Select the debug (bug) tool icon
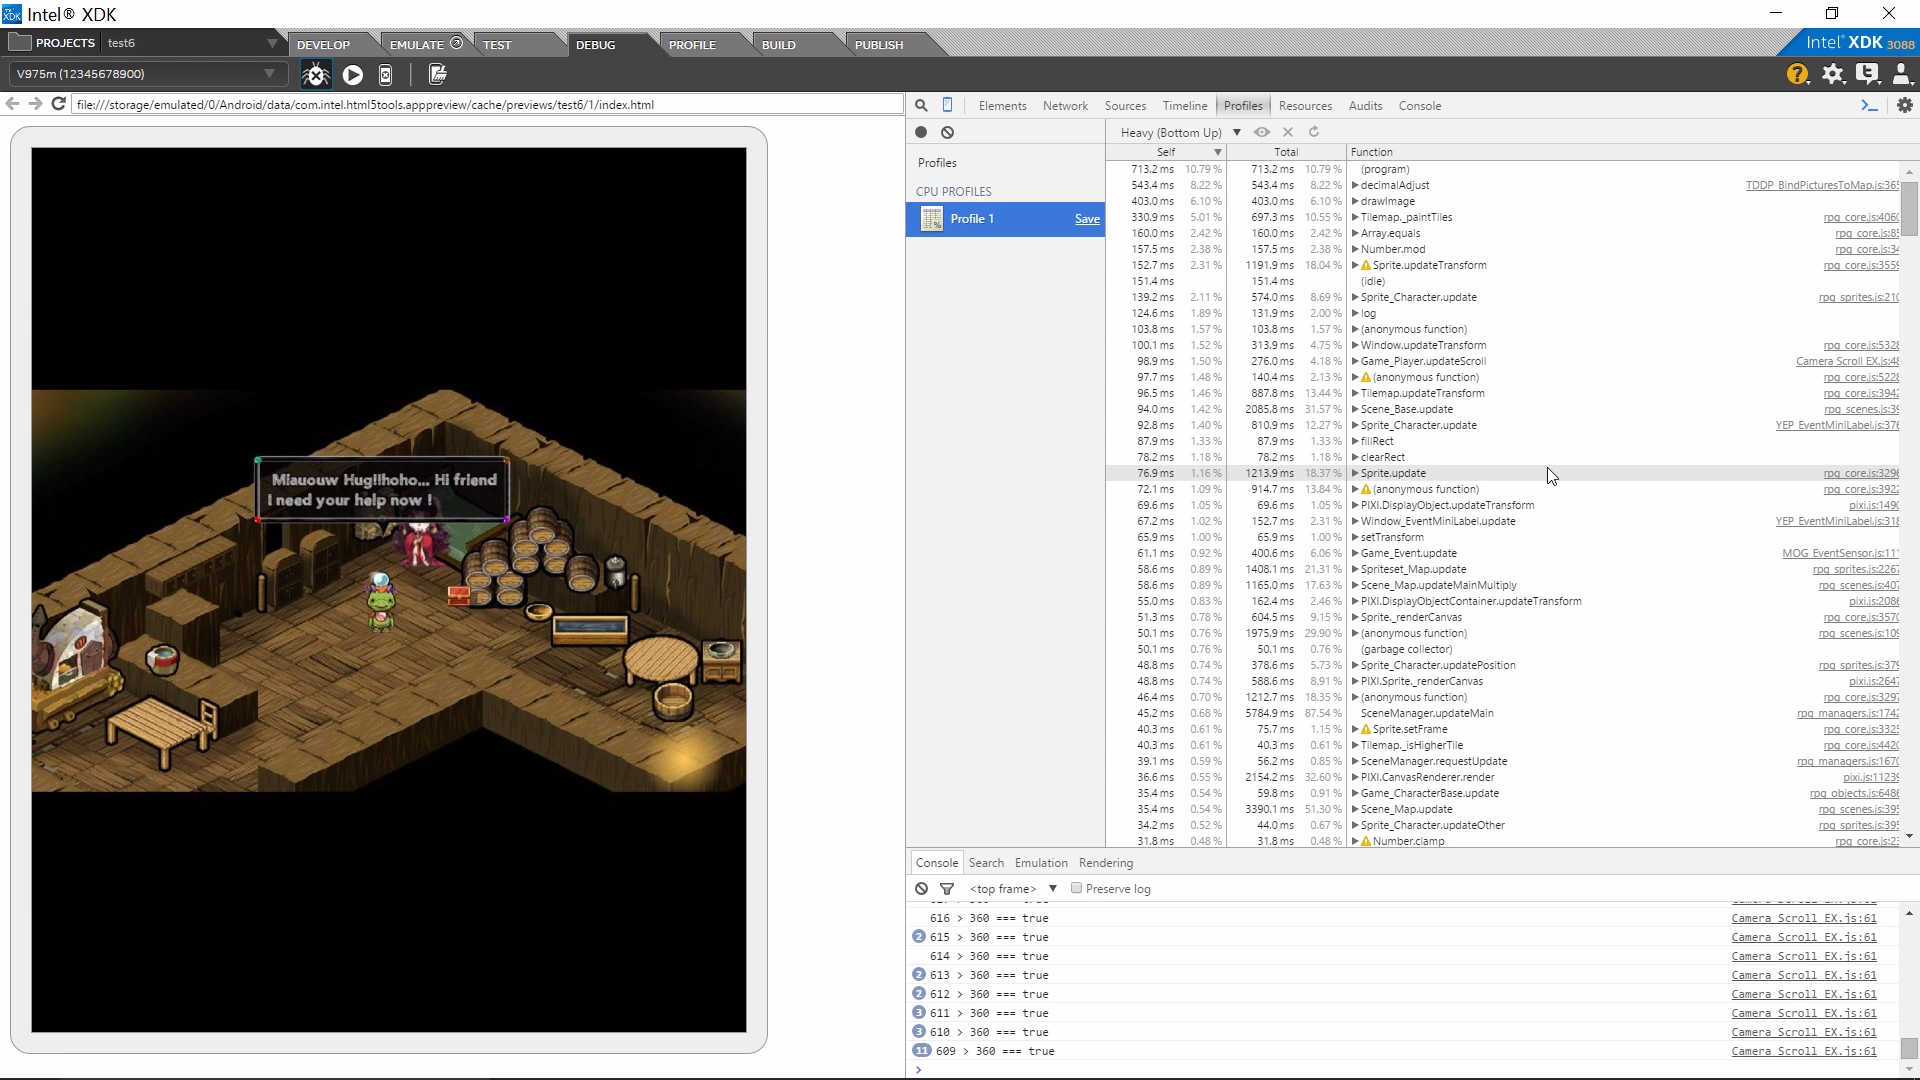 pyautogui.click(x=315, y=74)
